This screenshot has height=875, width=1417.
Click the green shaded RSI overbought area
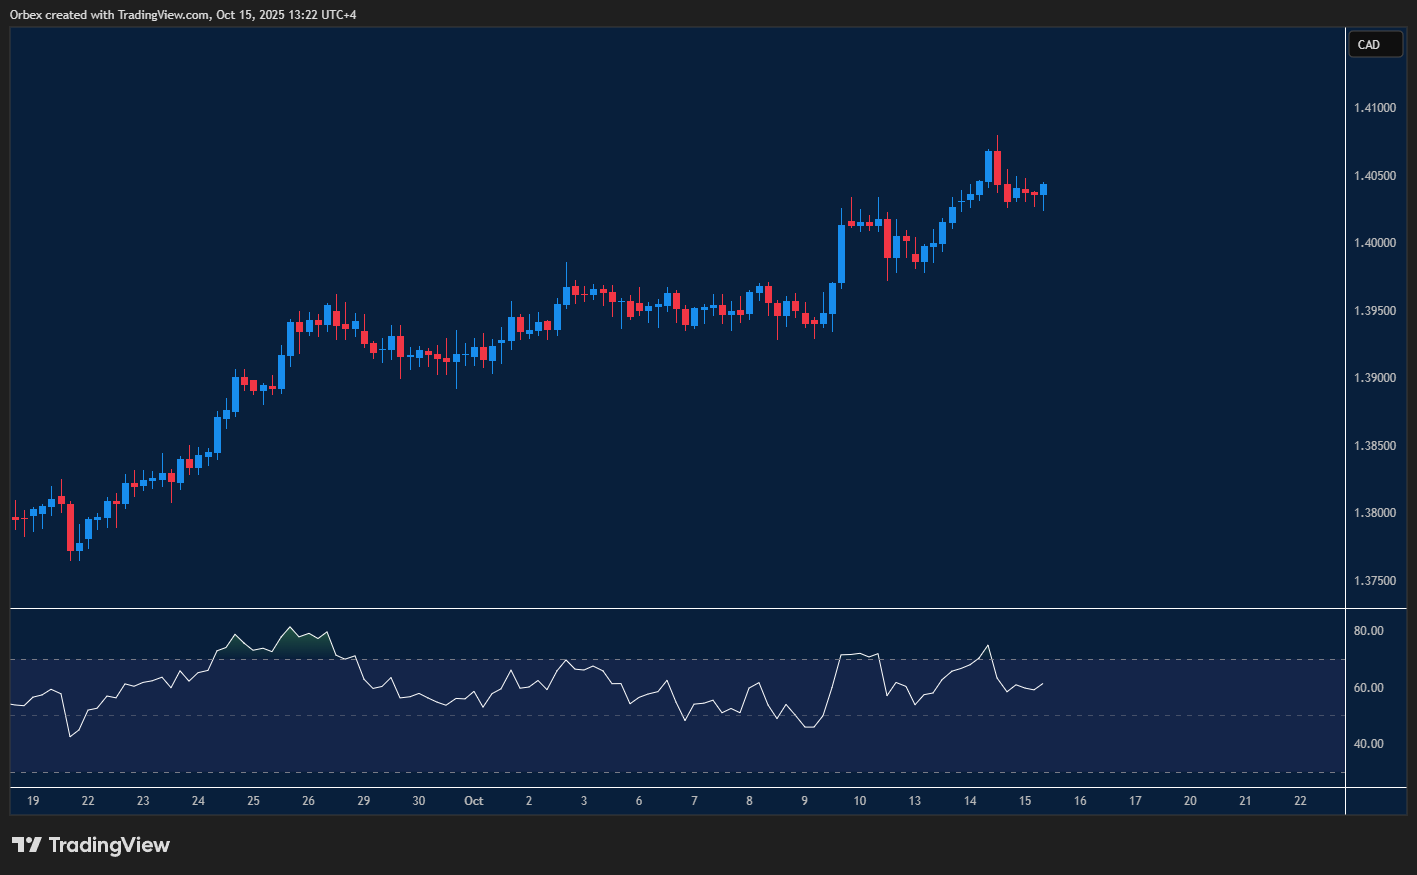point(303,645)
